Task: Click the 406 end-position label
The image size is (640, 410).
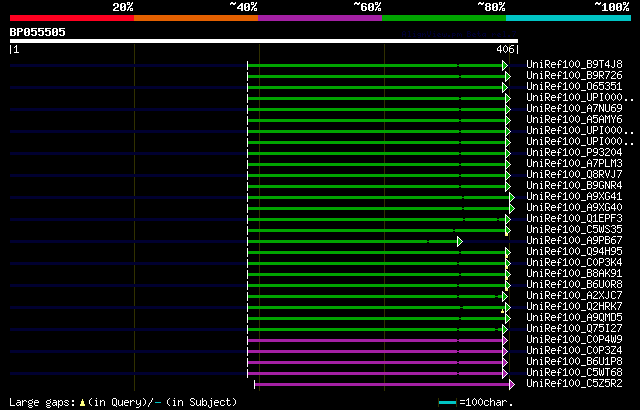Action: pyautogui.click(x=505, y=49)
